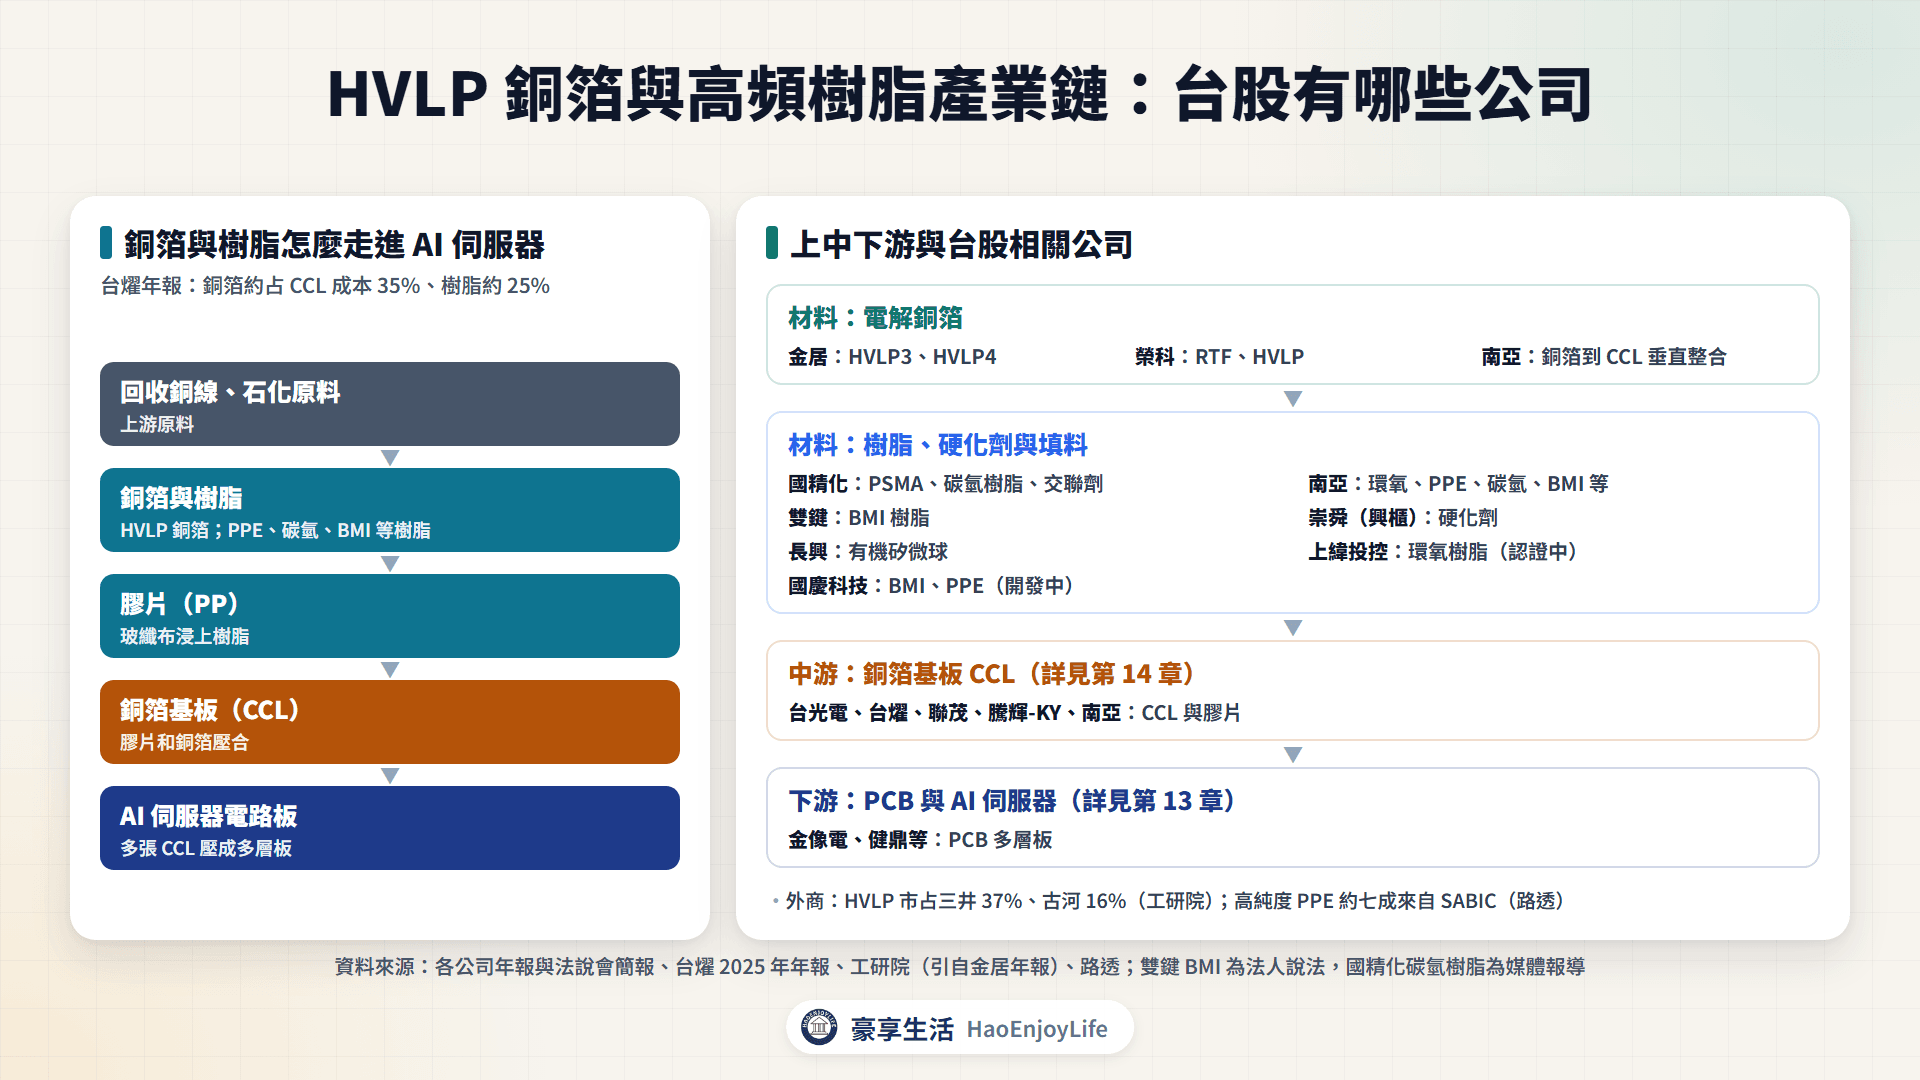Click 國精化：PSMA、碳氫樹脂、交聯劑 text
Screen dimensions: 1920x1080
pos(945,484)
